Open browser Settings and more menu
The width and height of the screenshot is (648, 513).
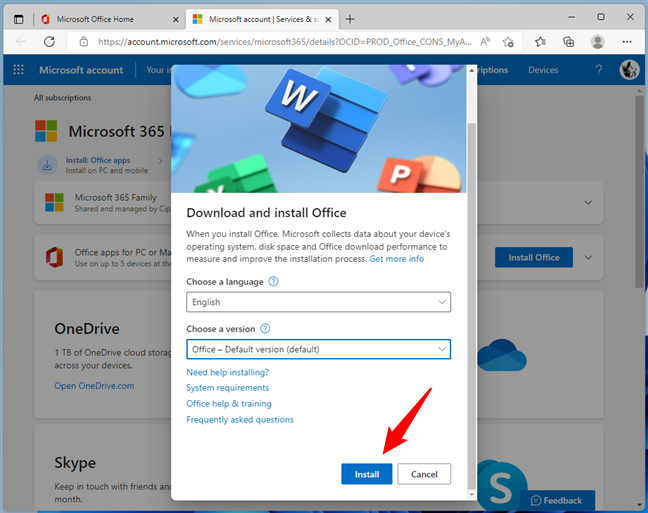click(627, 41)
